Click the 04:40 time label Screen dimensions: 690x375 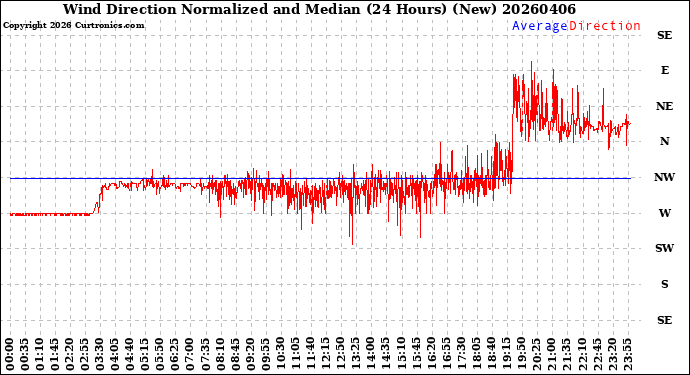(x=130, y=354)
